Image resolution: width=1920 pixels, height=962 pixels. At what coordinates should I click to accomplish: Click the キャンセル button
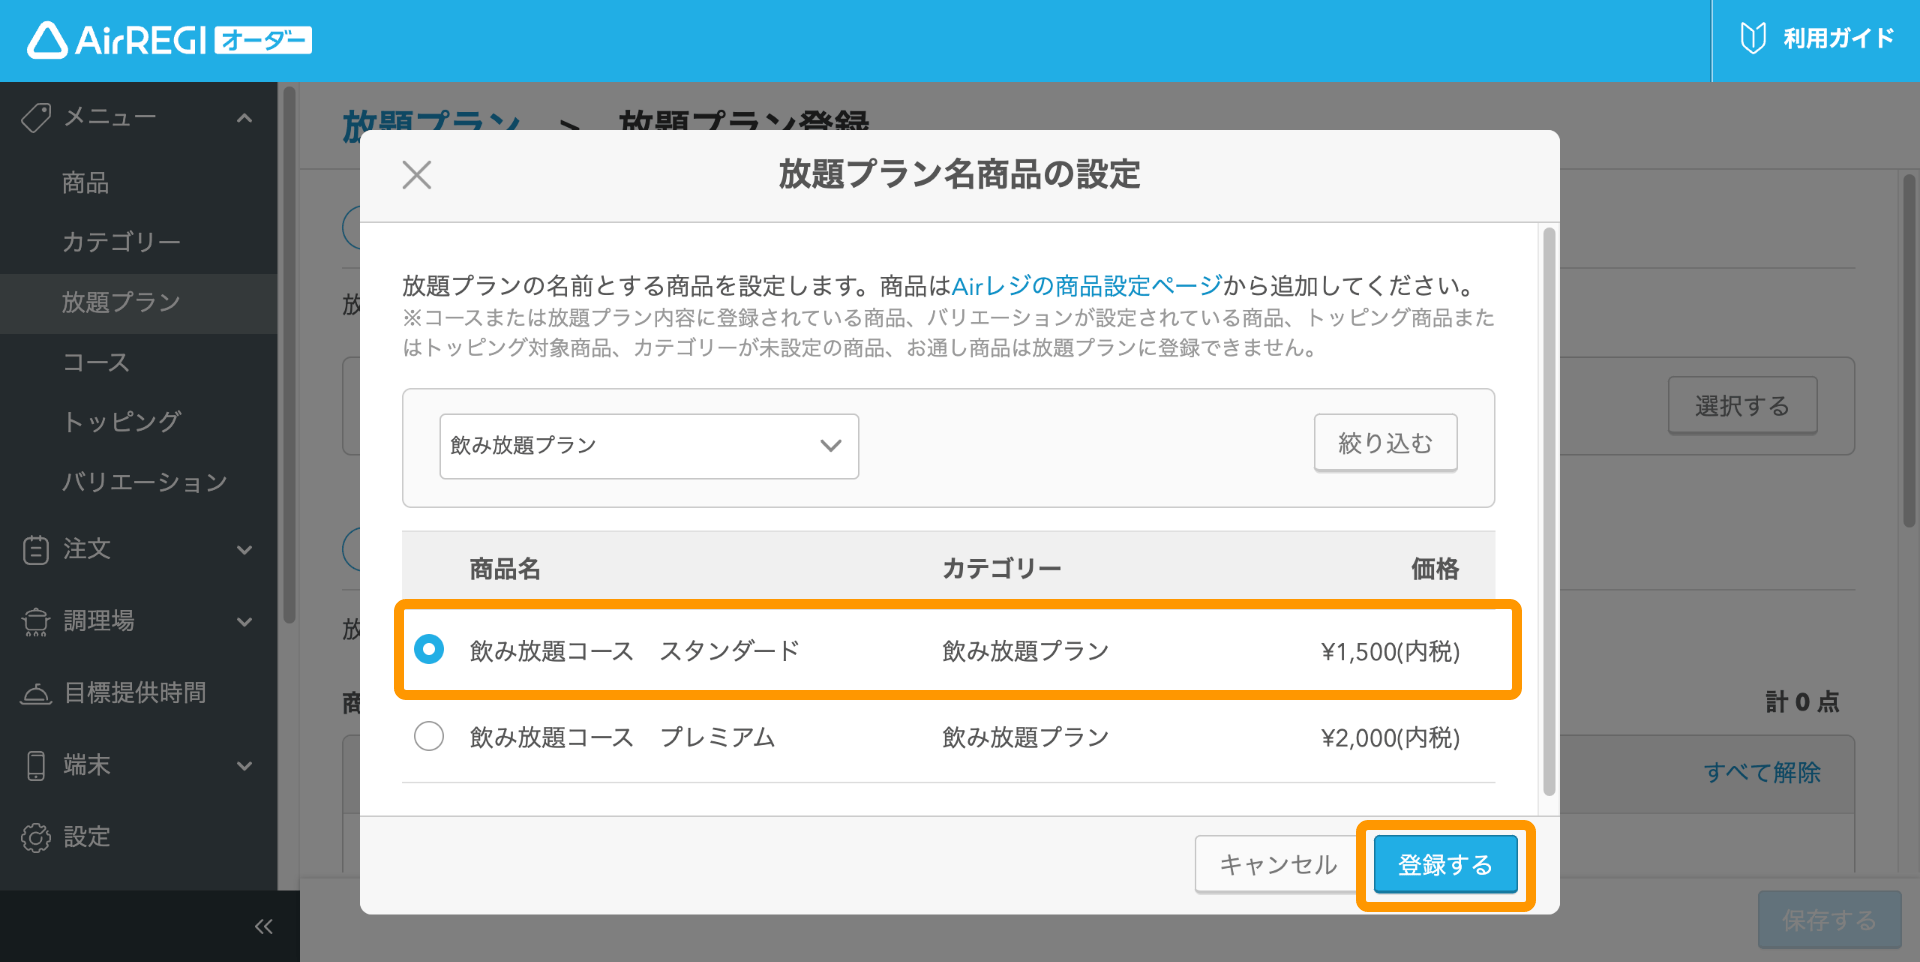1278,864
